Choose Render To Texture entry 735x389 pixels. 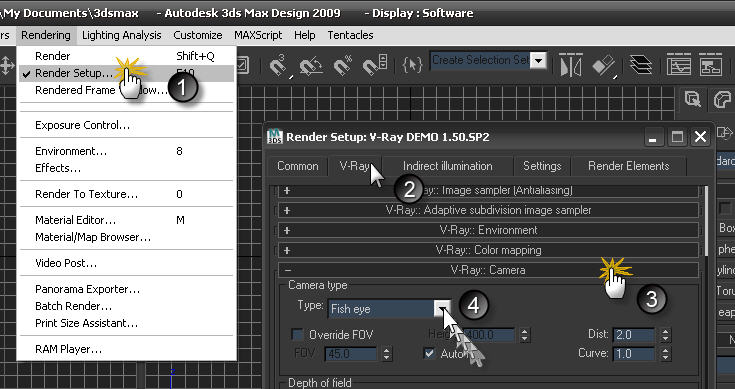(126, 194)
